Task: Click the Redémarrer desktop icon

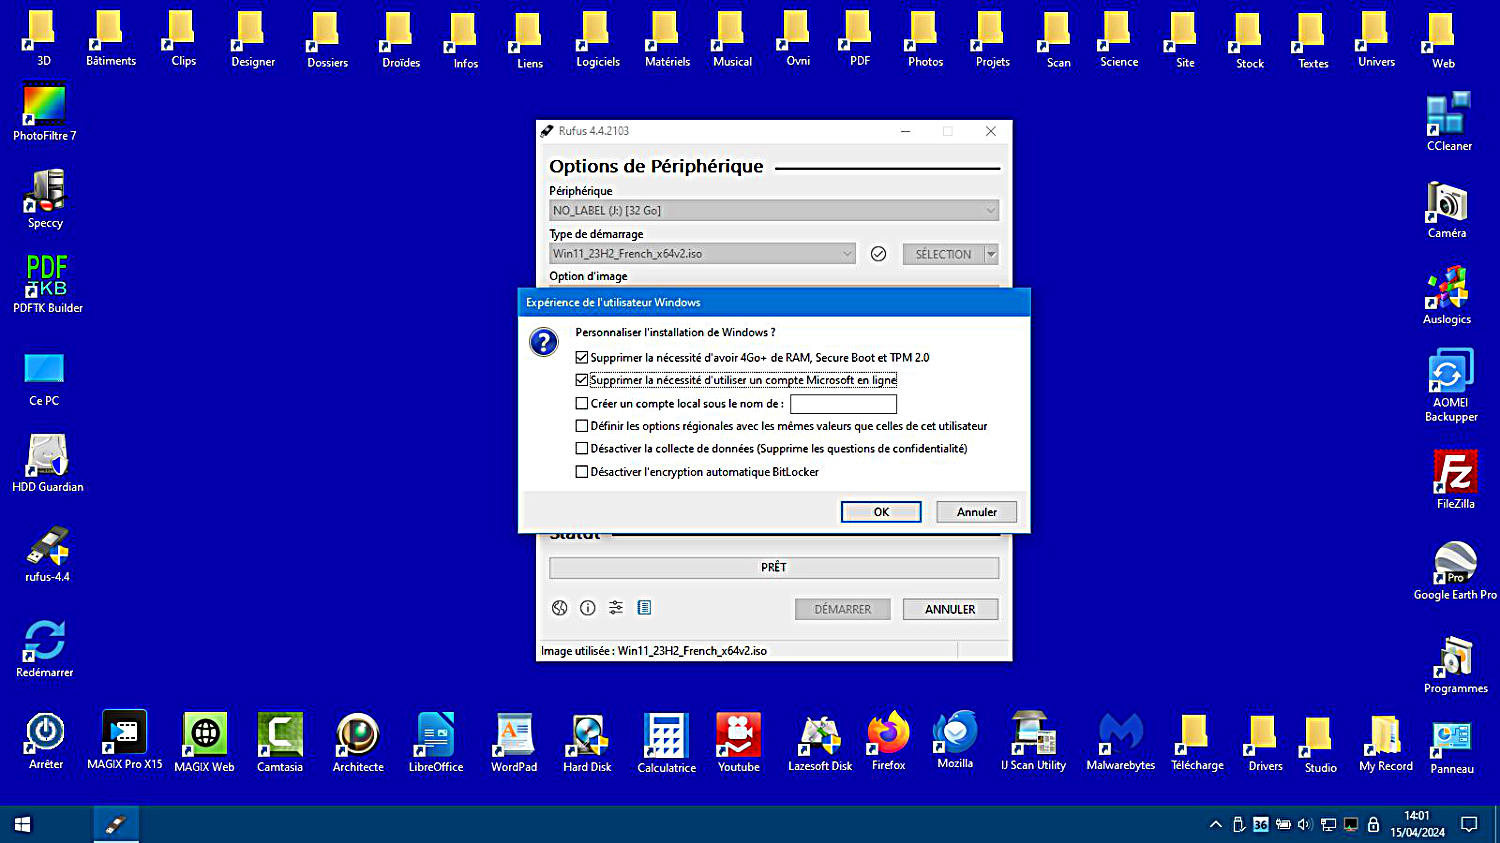Action: pyautogui.click(x=45, y=648)
